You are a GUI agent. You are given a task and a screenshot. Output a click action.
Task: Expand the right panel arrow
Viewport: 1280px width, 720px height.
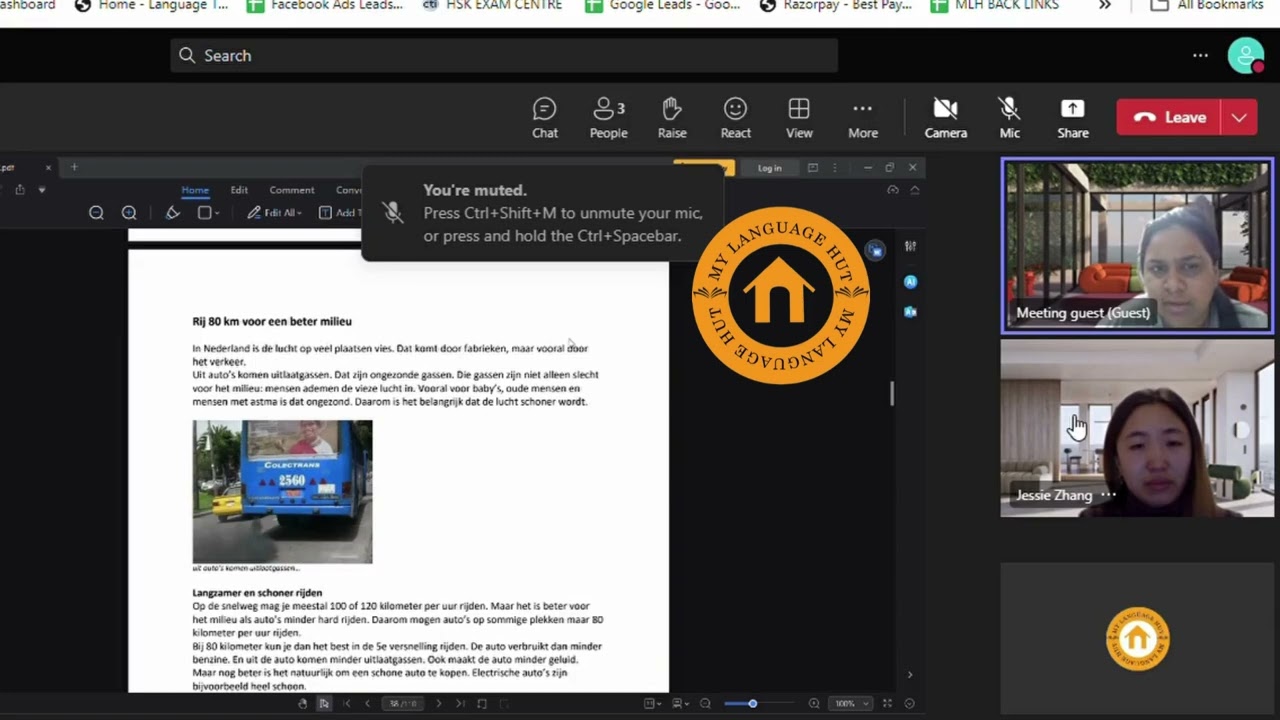909,675
